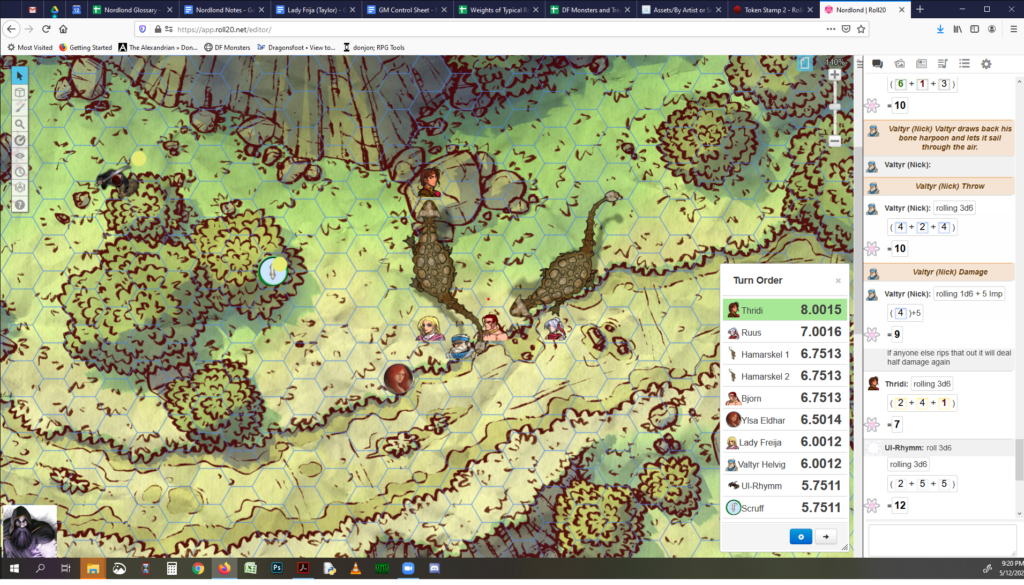Select Thridi in the turn order
Screen dimensions: 1024x585
pos(785,310)
